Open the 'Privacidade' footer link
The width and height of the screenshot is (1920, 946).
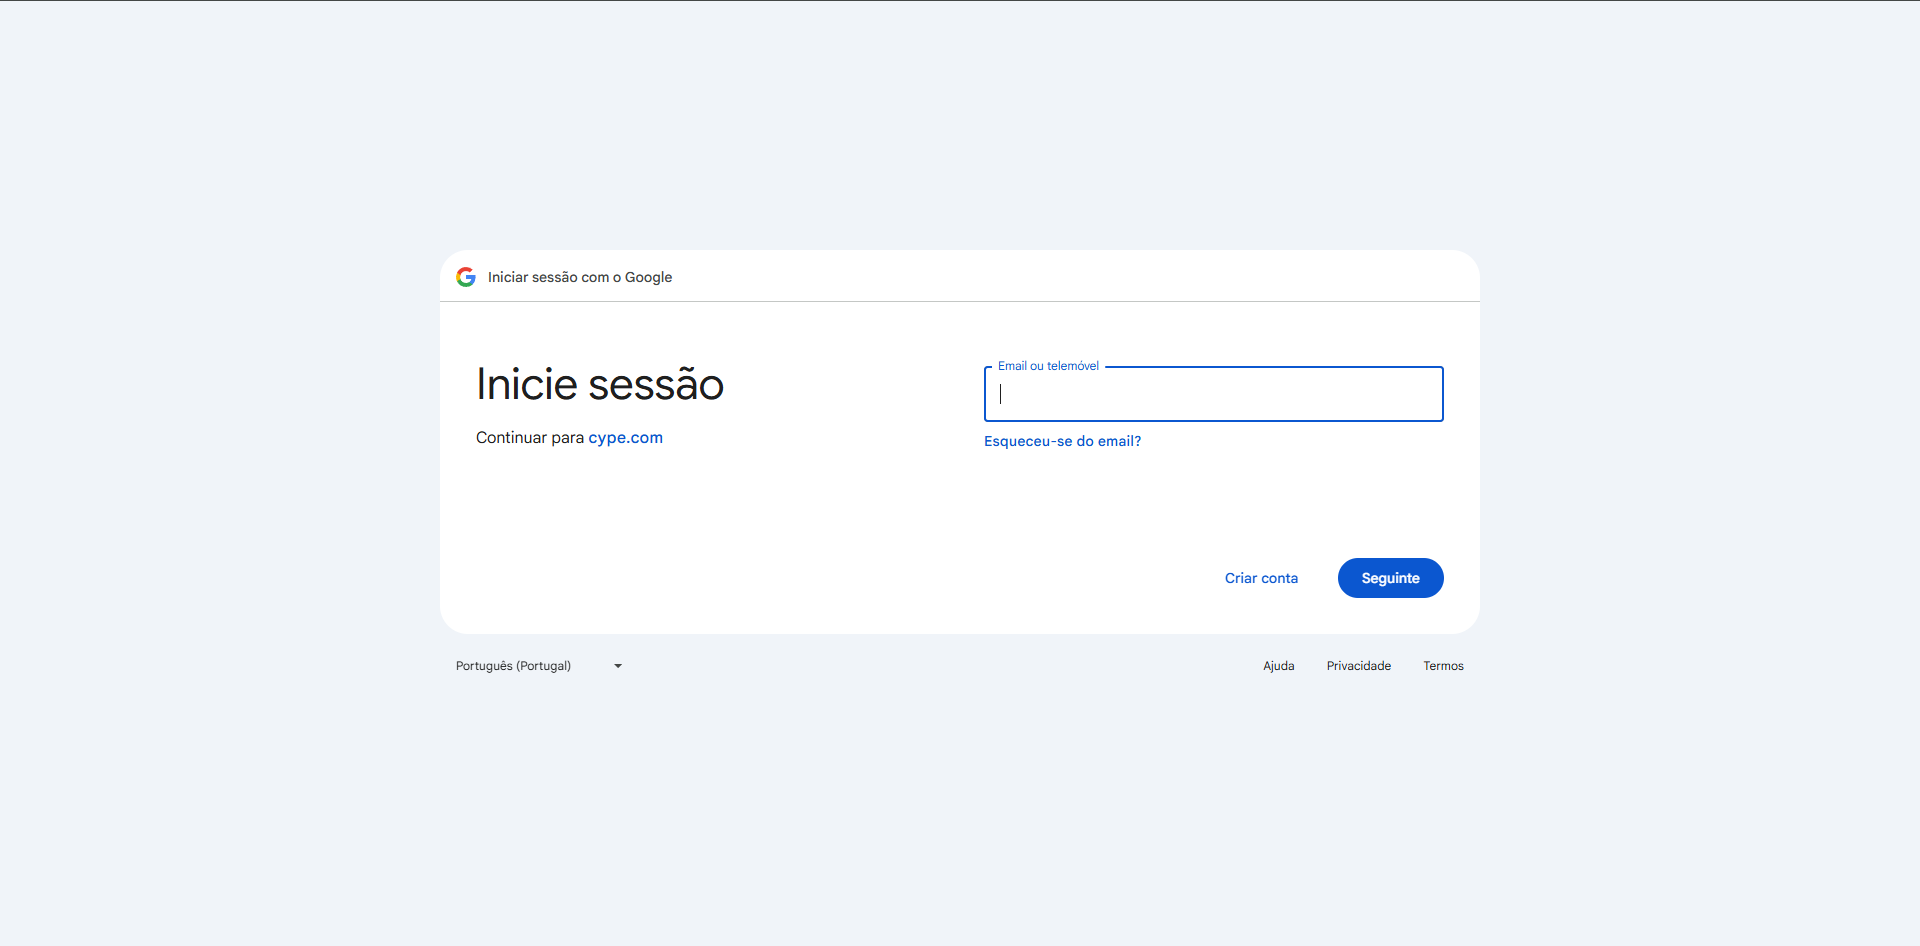pos(1358,666)
